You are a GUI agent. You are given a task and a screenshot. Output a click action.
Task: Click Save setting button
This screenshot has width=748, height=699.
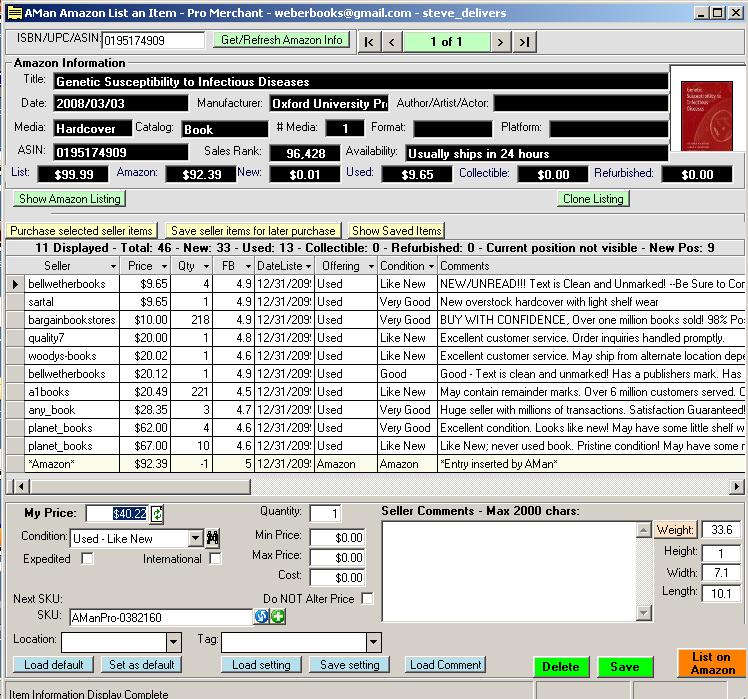(x=349, y=665)
